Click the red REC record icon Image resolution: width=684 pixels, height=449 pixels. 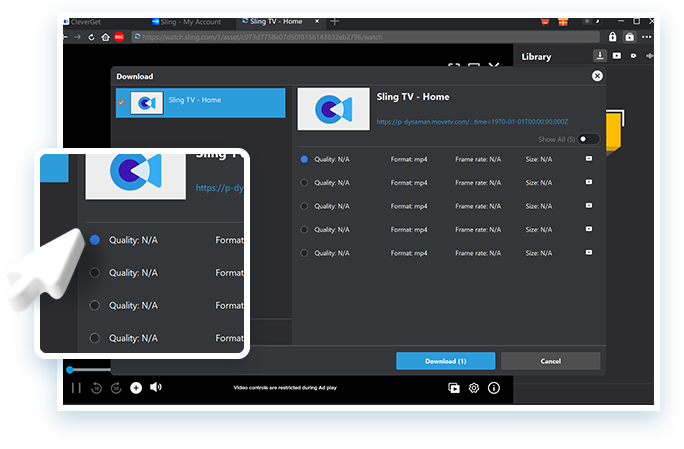click(119, 37)
